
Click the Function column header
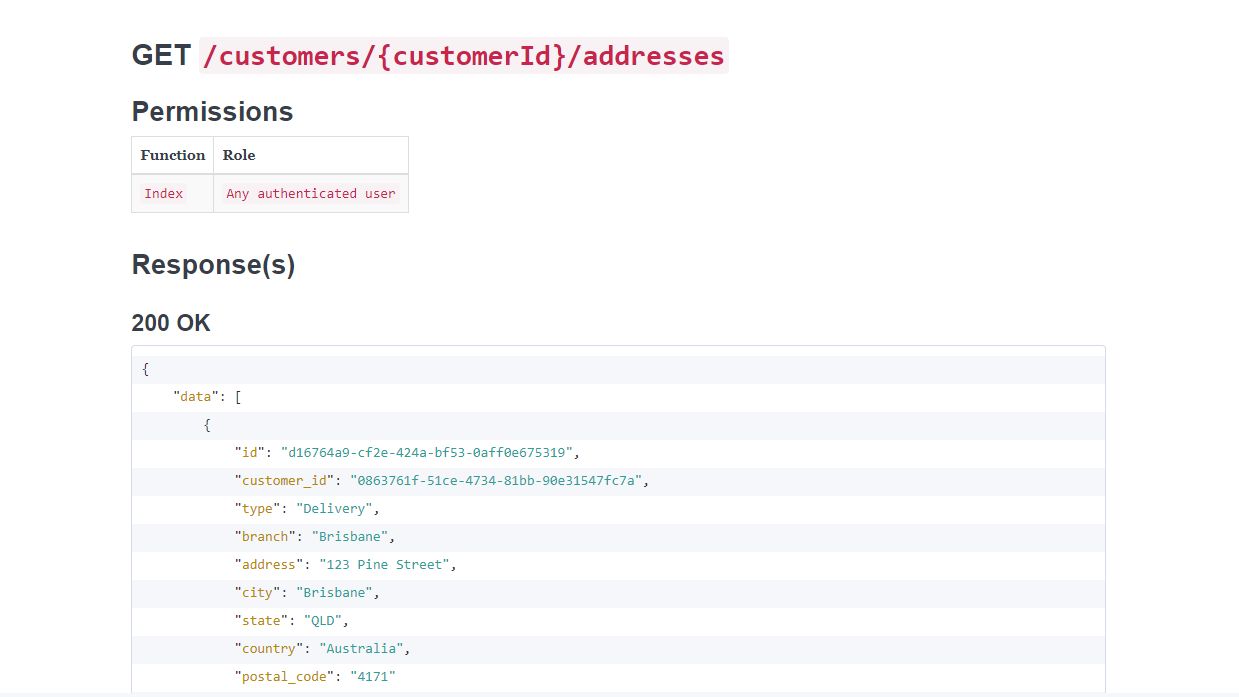pos(172,155)
